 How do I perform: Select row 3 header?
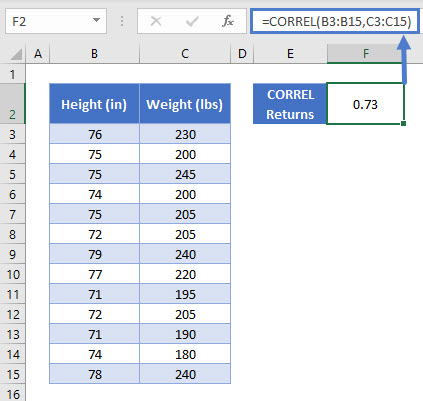pyautogui.click(x=13, y=134)
